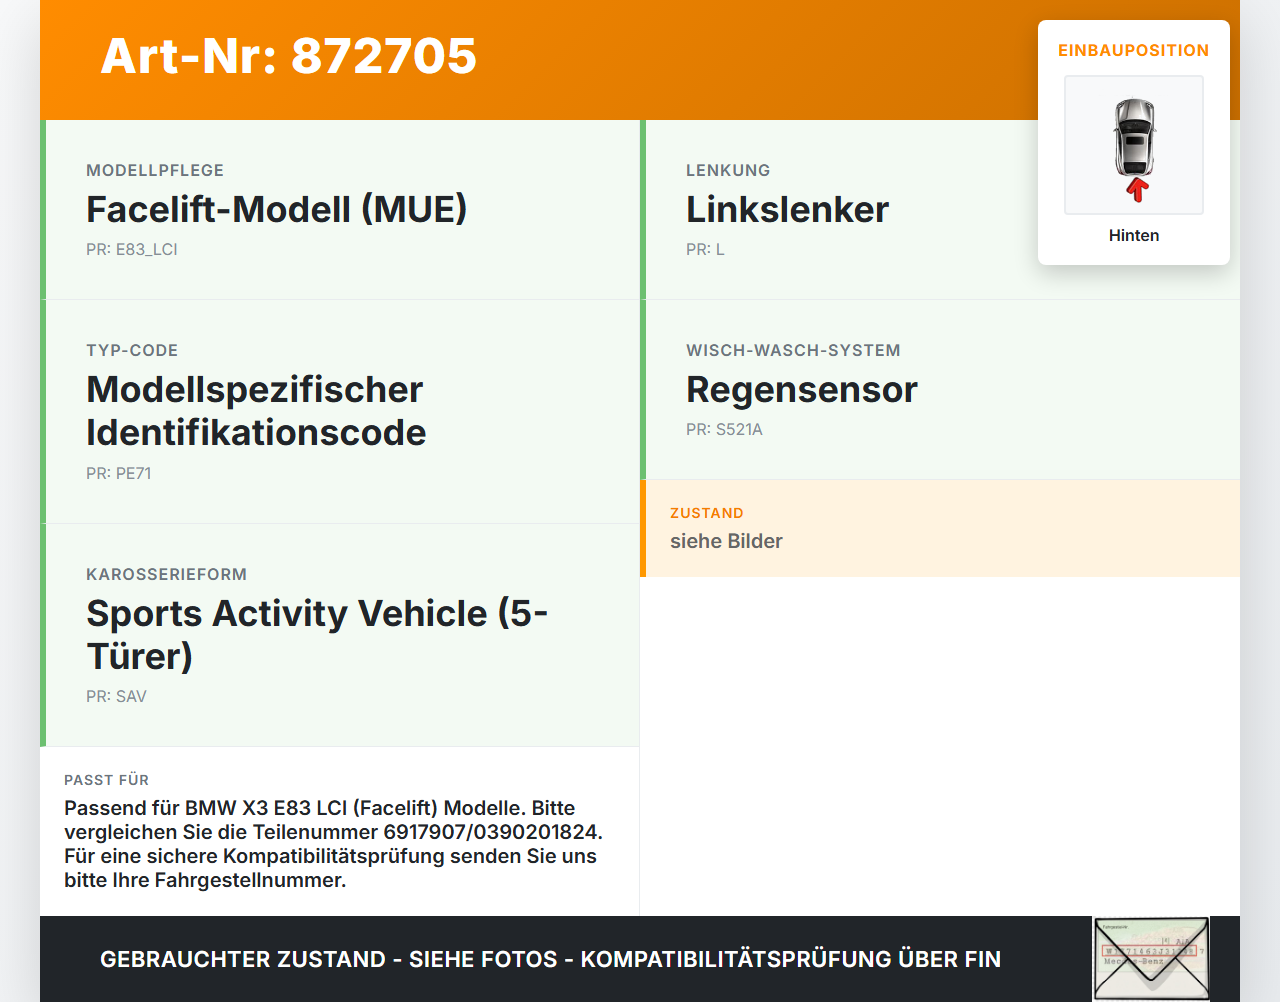Click the PR: S521A code

tap(724, 430)
